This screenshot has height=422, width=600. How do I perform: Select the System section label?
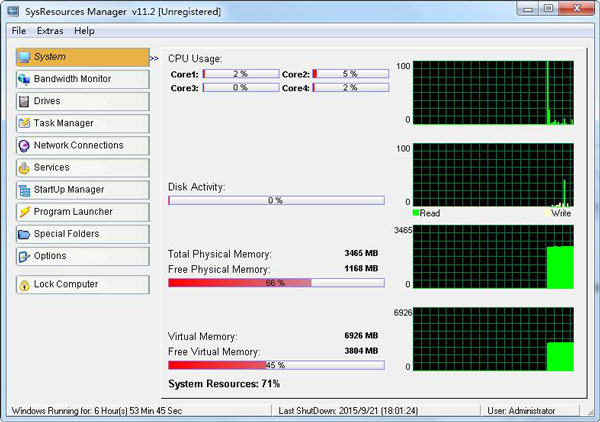(50, 57)
